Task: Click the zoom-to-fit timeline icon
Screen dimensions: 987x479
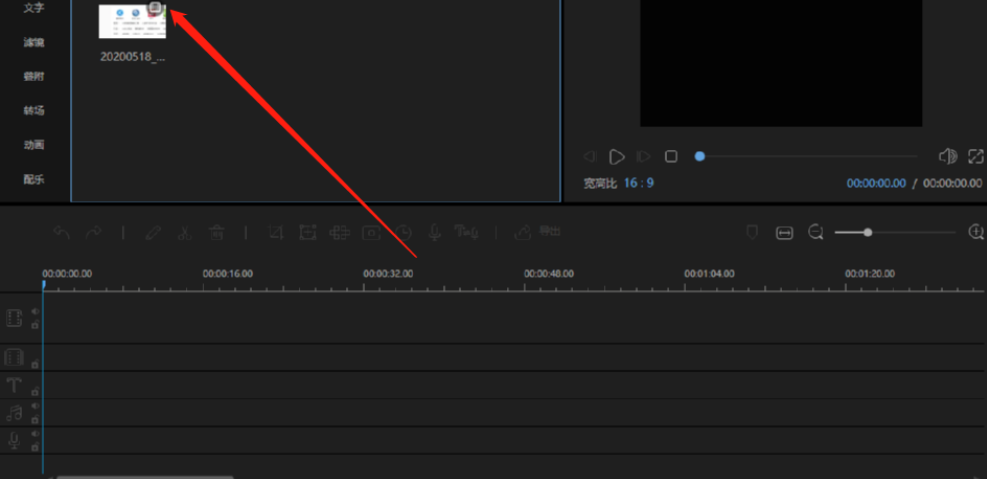Action: (x=784, y=233)
